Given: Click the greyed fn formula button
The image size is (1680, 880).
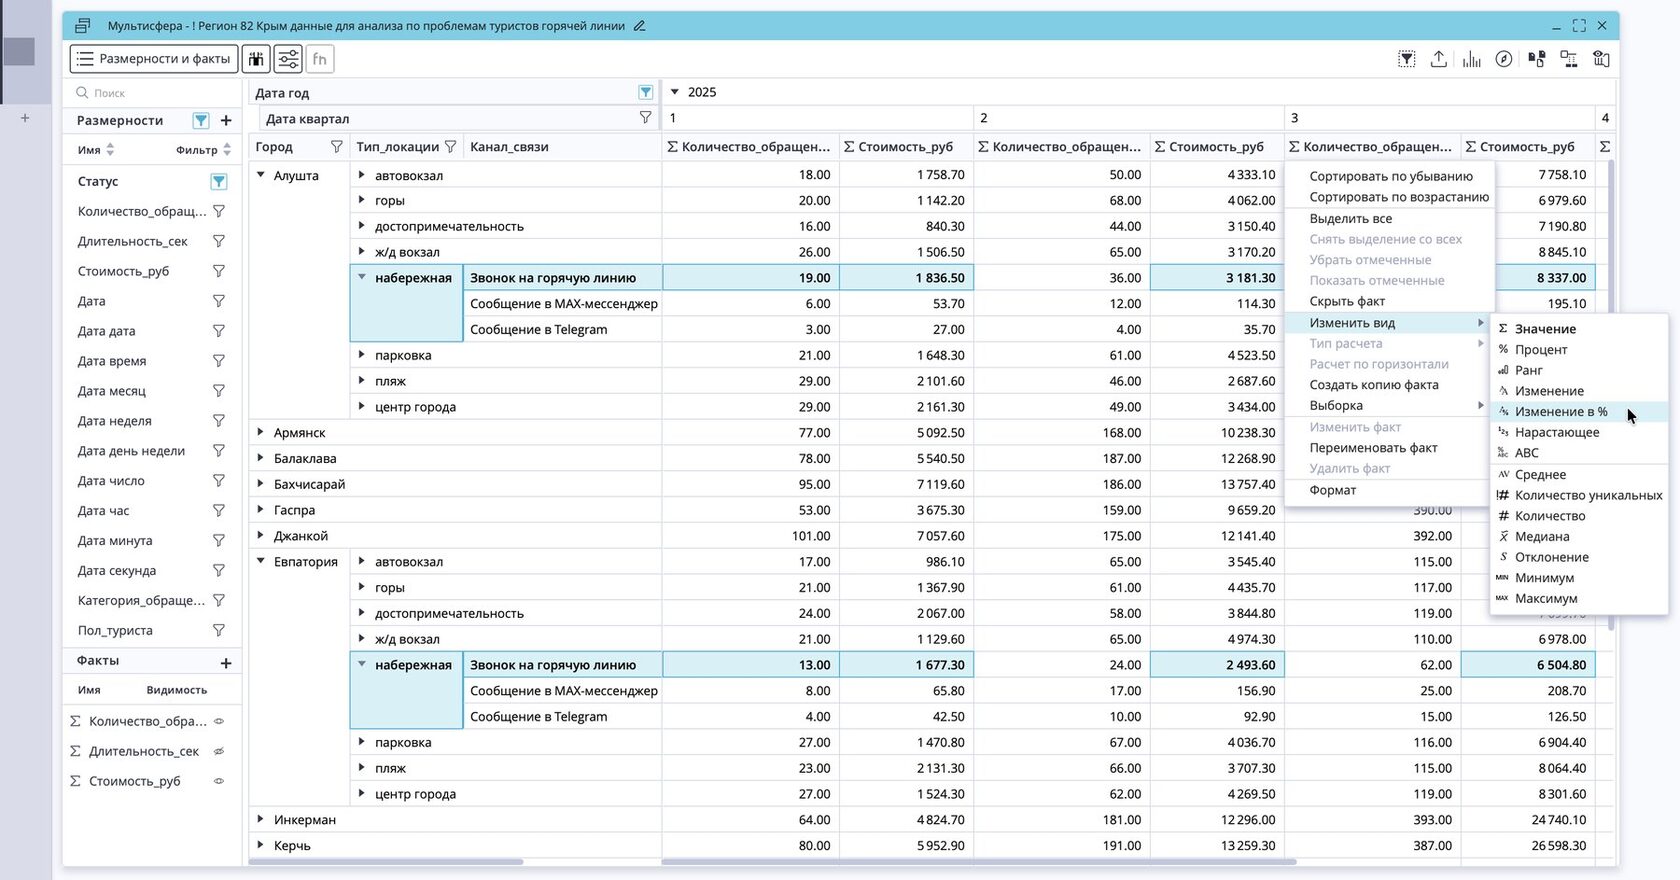Looking at the screenshot, I should pyautogui.click(x=320, y=59).
